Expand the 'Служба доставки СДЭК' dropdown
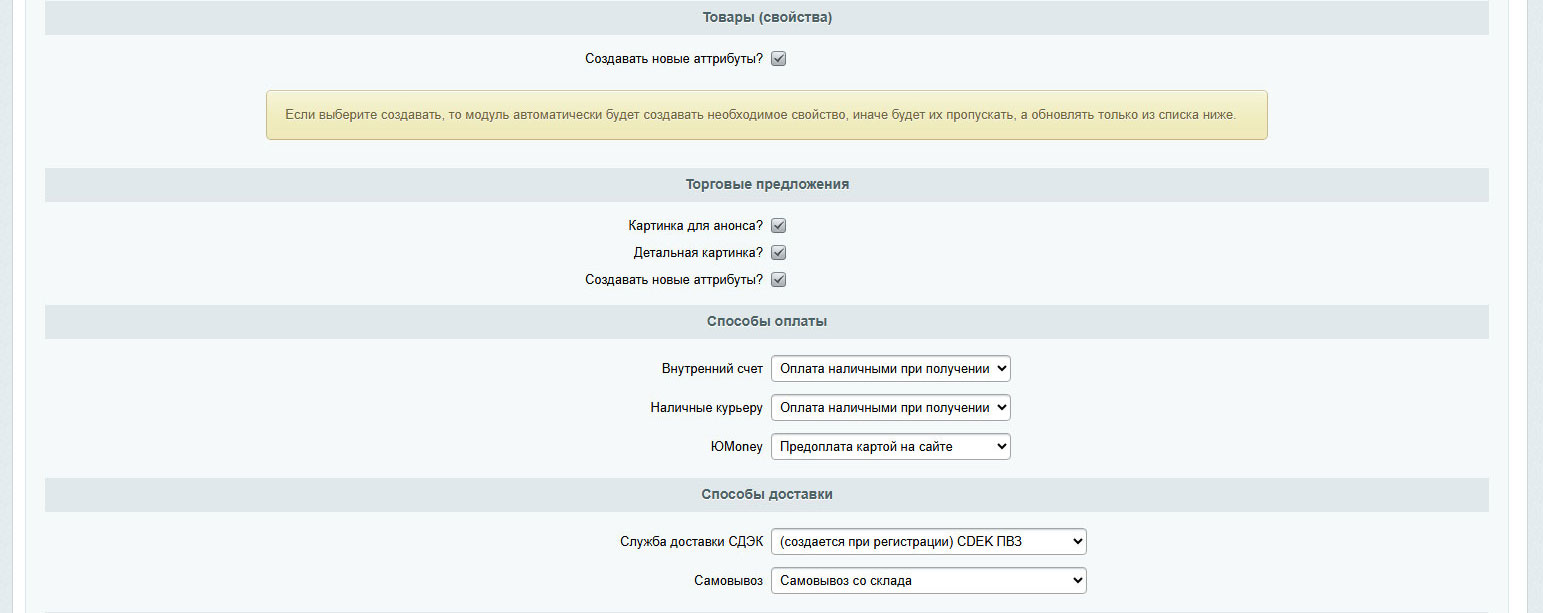1543x613 pixels. (928, 542)
